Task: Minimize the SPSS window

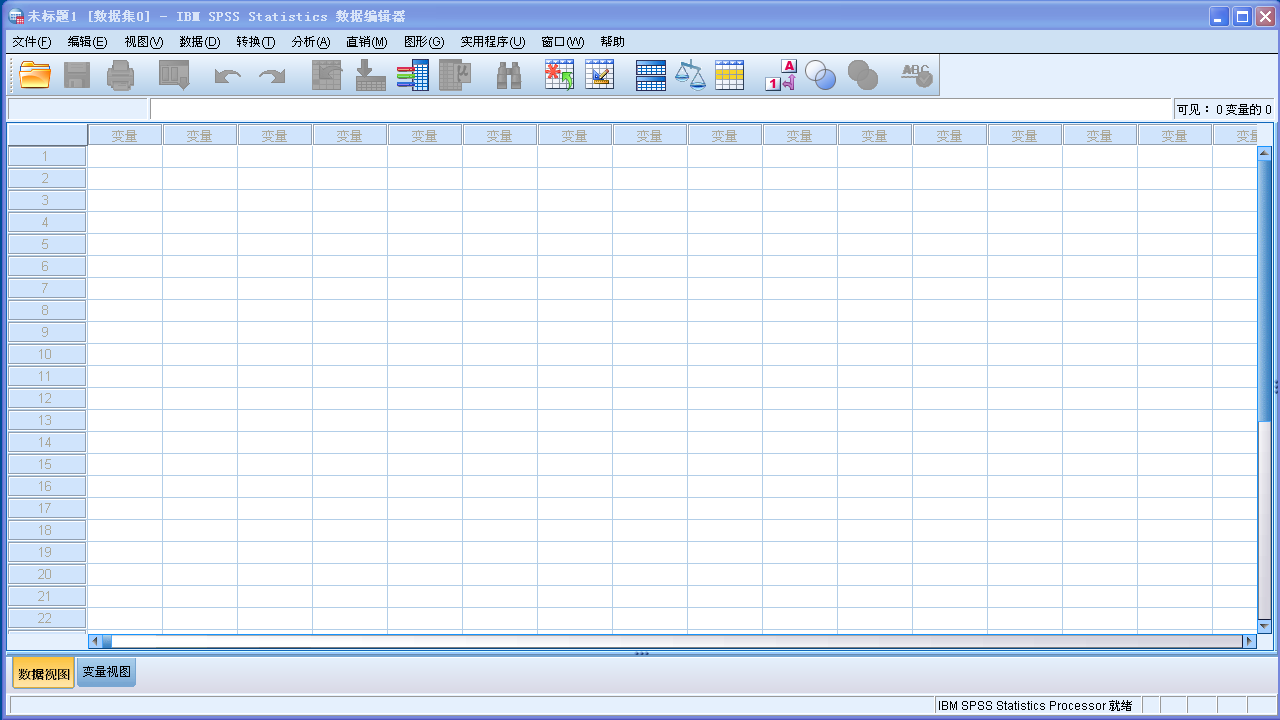Action: [x=1219, y=16]
